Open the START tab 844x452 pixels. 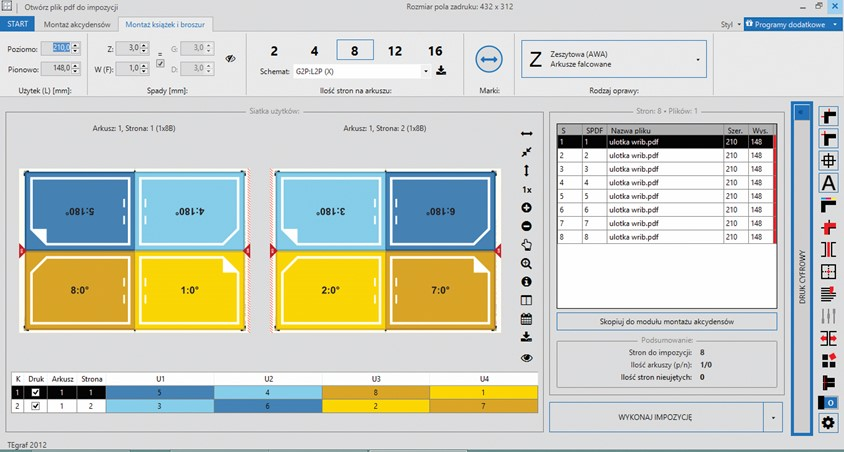tap(18, 24)
